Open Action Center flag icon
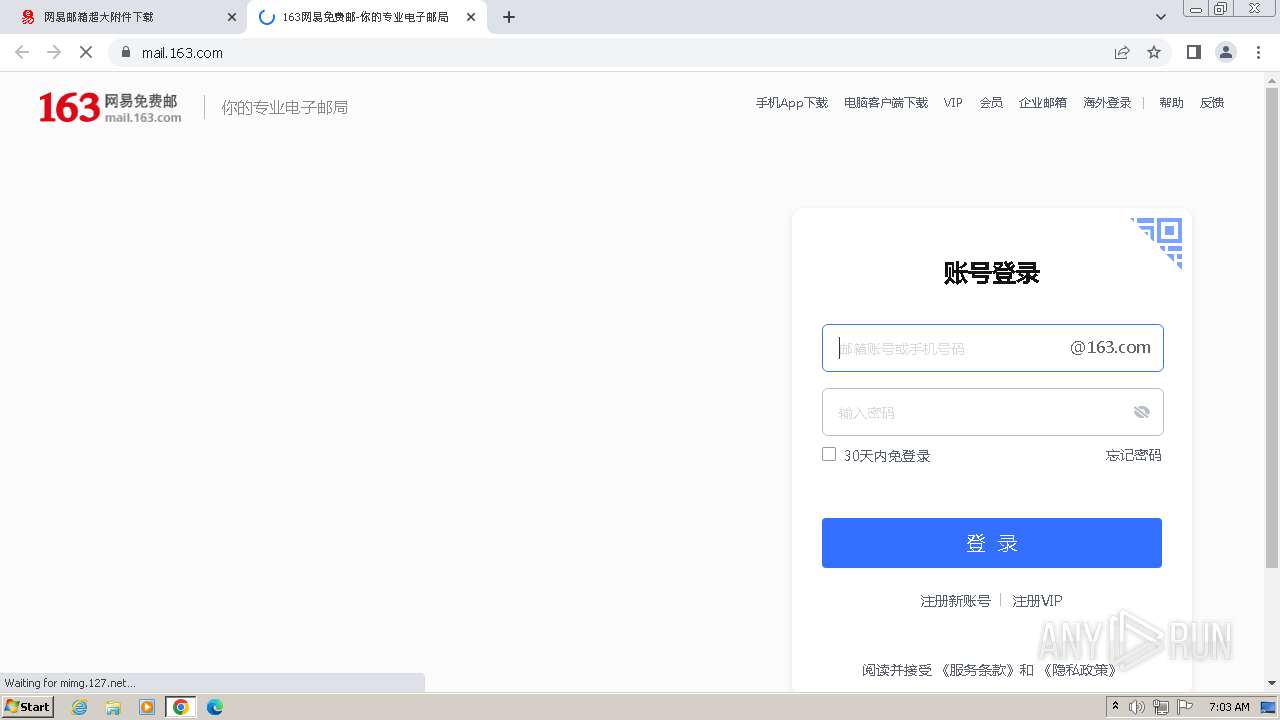The height and width of the screenshot is (720, 1280). [x=1185, y=707]
